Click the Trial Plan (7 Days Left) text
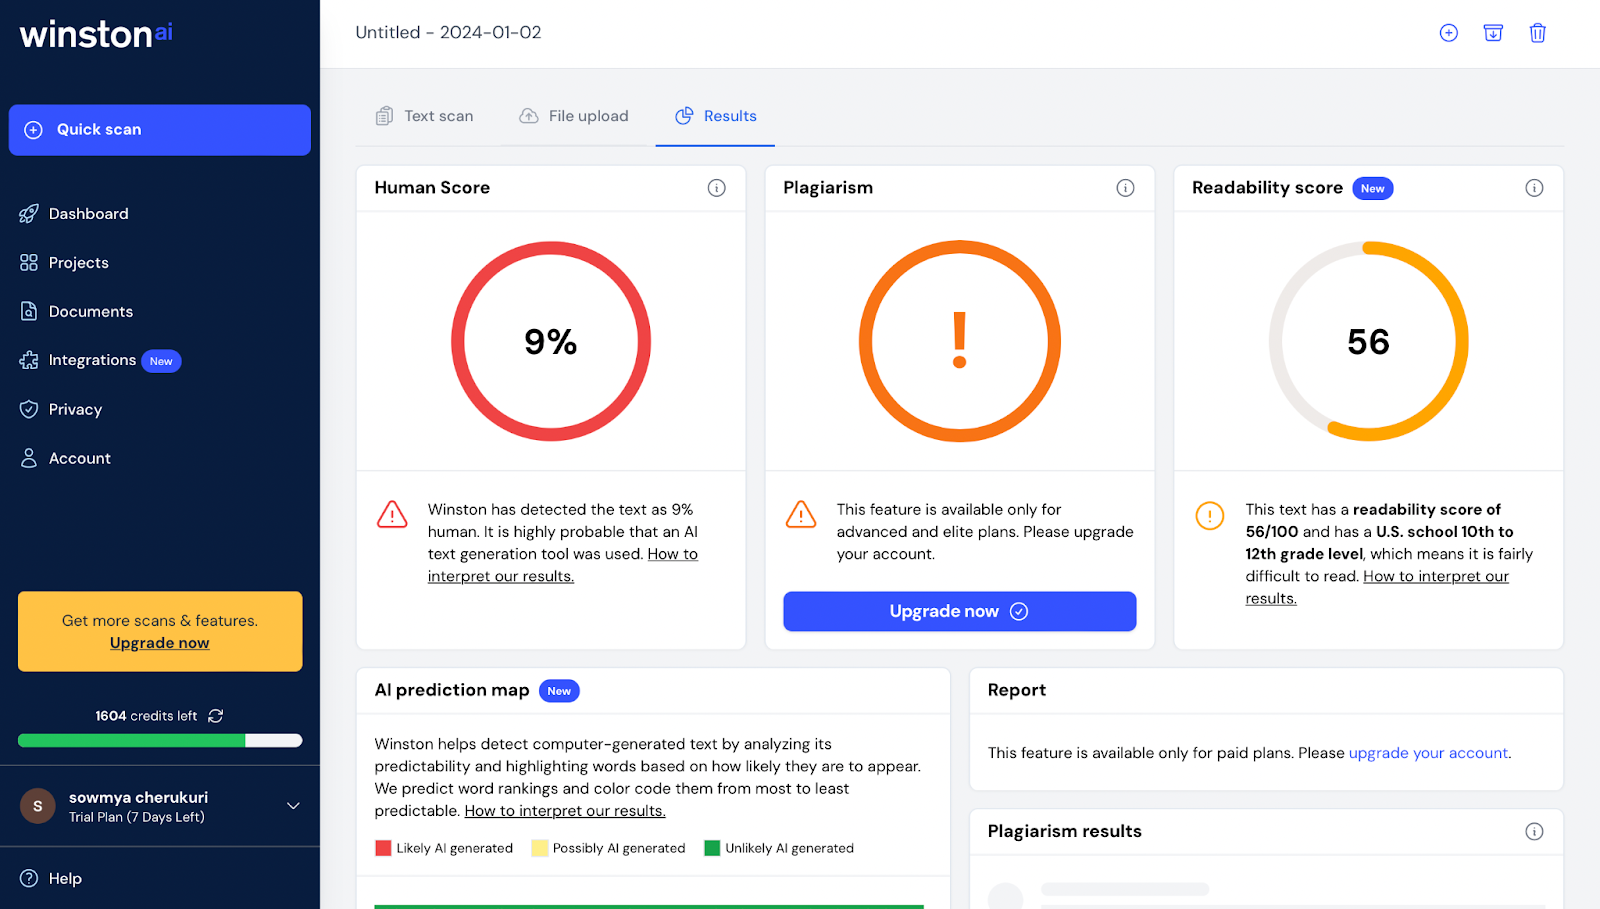 coord(137,817)
